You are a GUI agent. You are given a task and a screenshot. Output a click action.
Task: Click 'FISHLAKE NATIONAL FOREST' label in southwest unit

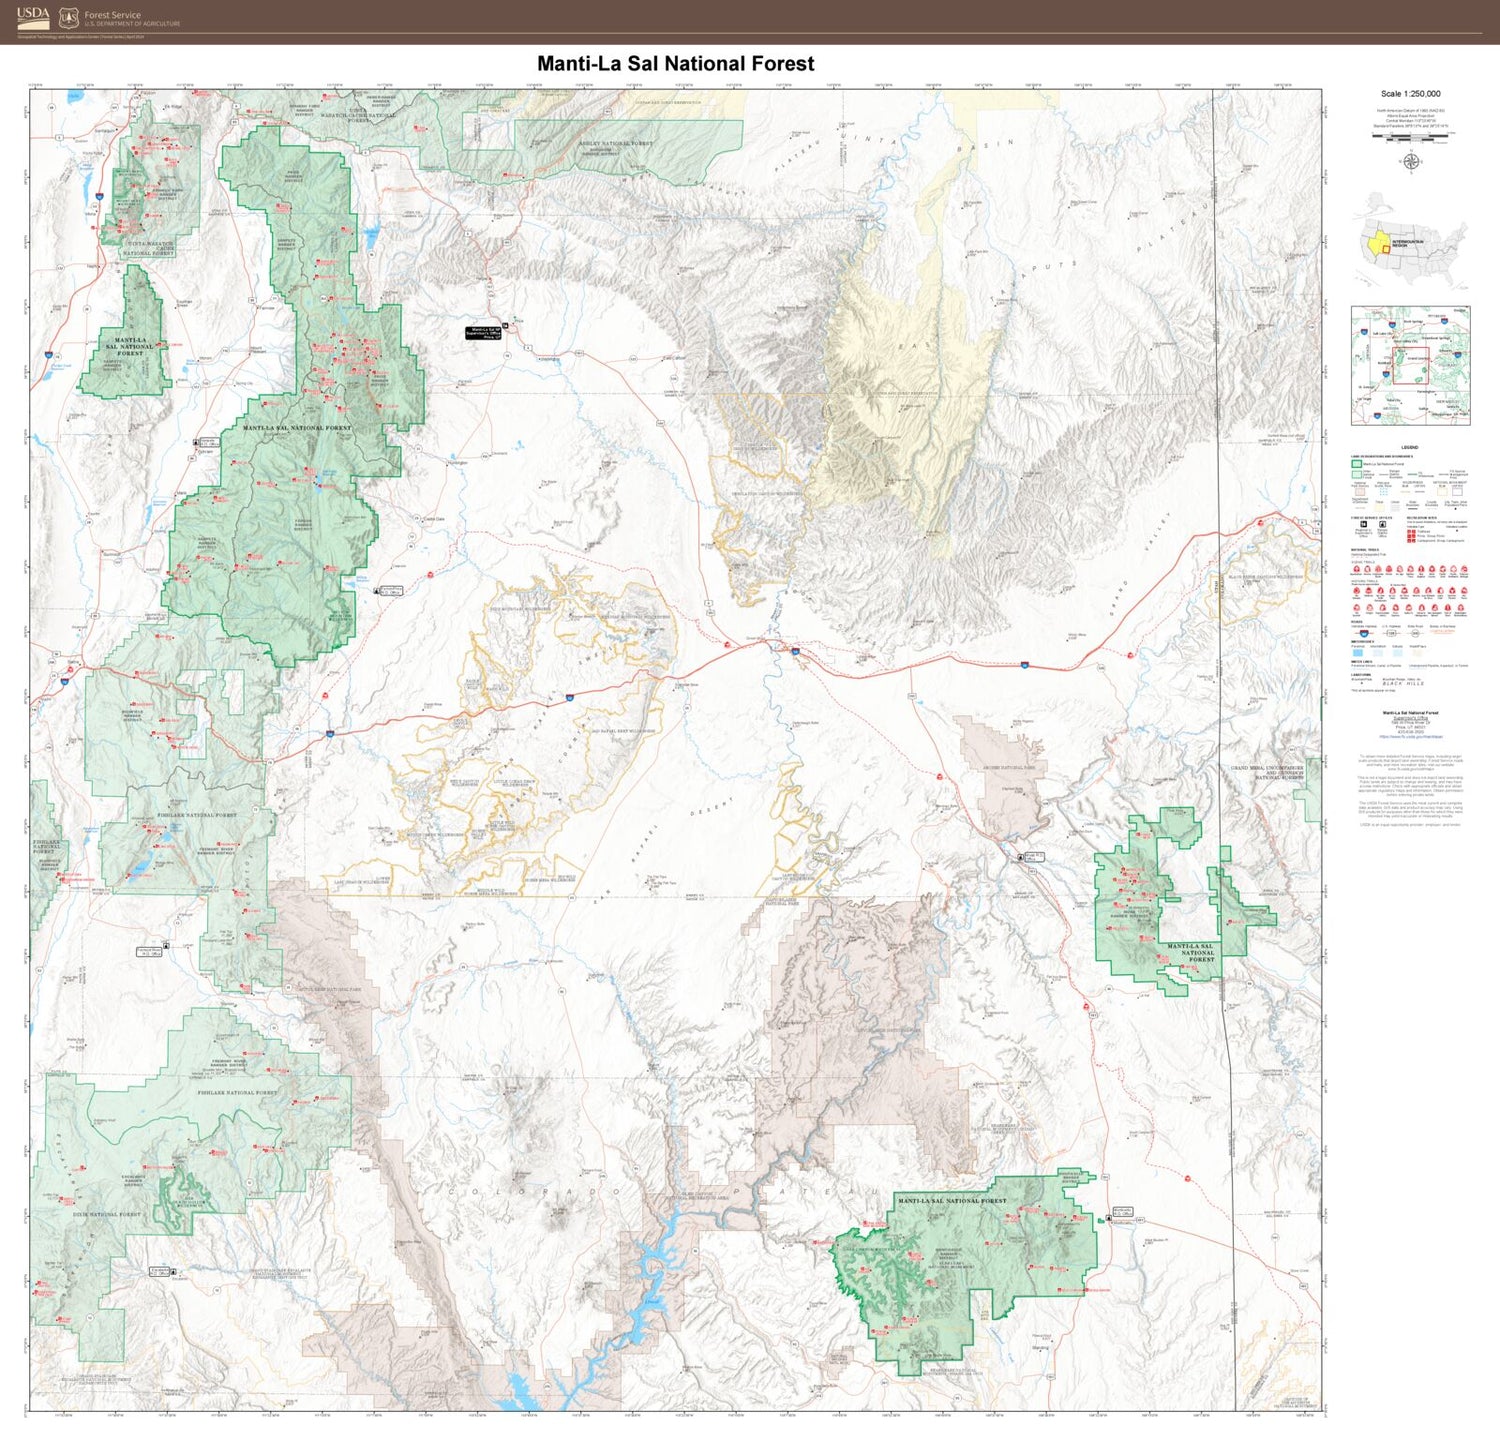237,1093
